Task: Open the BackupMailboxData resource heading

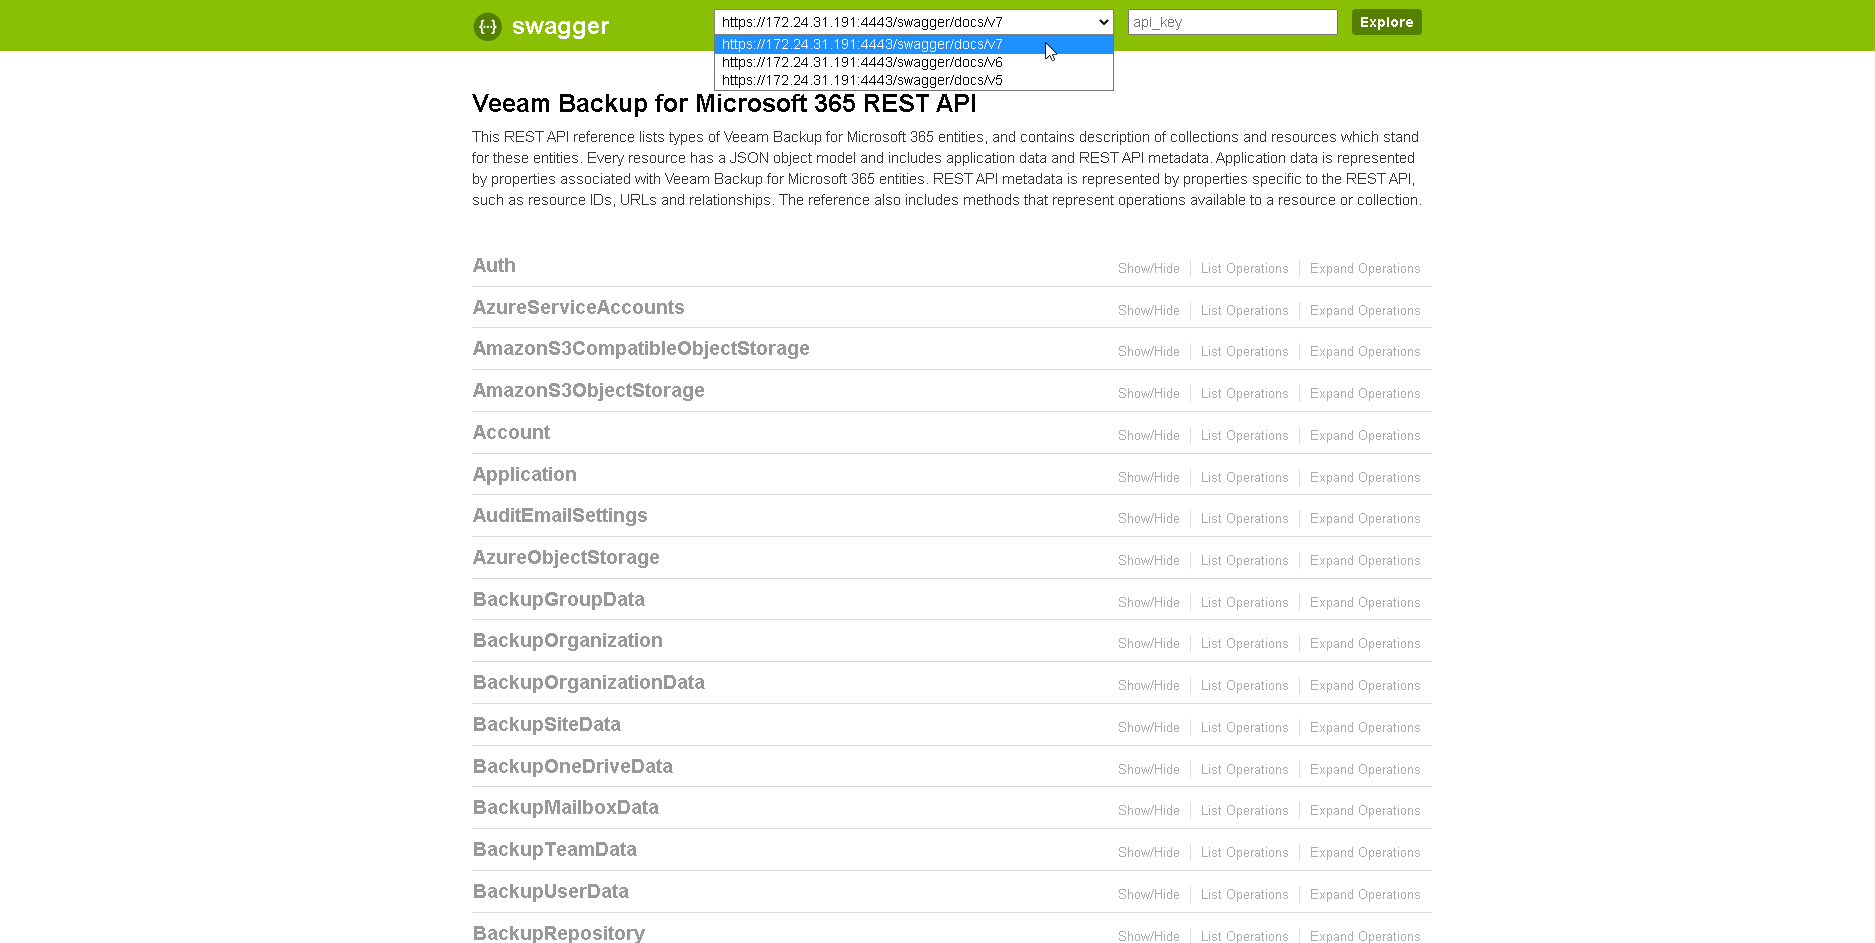Action: pos(565,807)
